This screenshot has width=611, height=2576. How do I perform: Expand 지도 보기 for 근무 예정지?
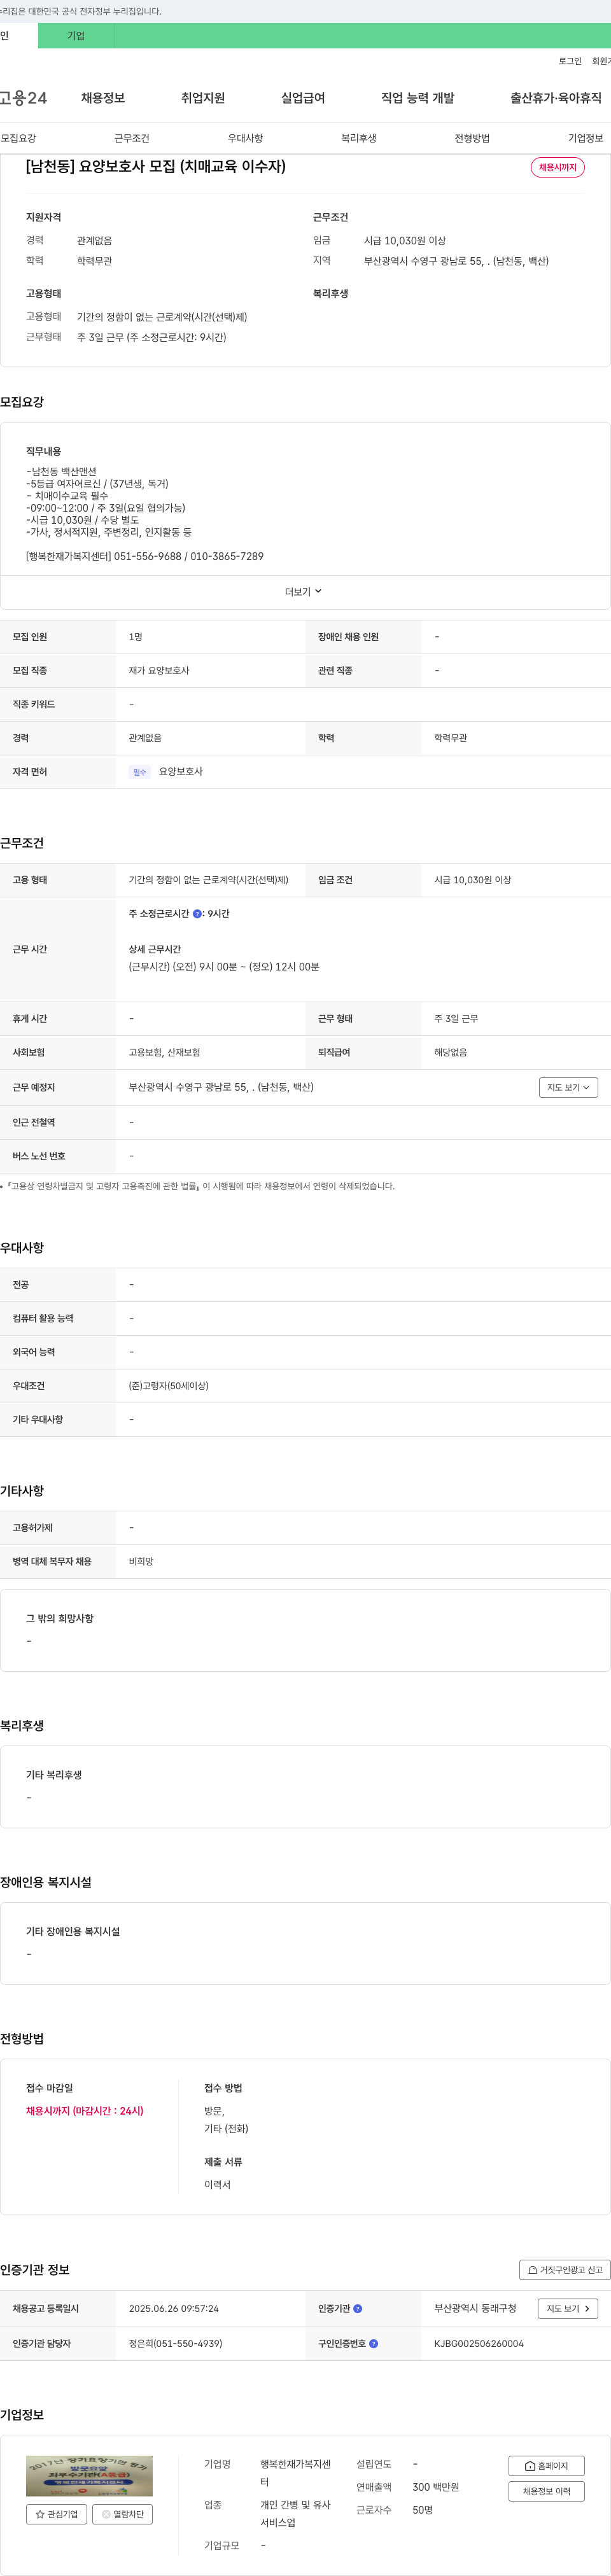pos(568,1087)
